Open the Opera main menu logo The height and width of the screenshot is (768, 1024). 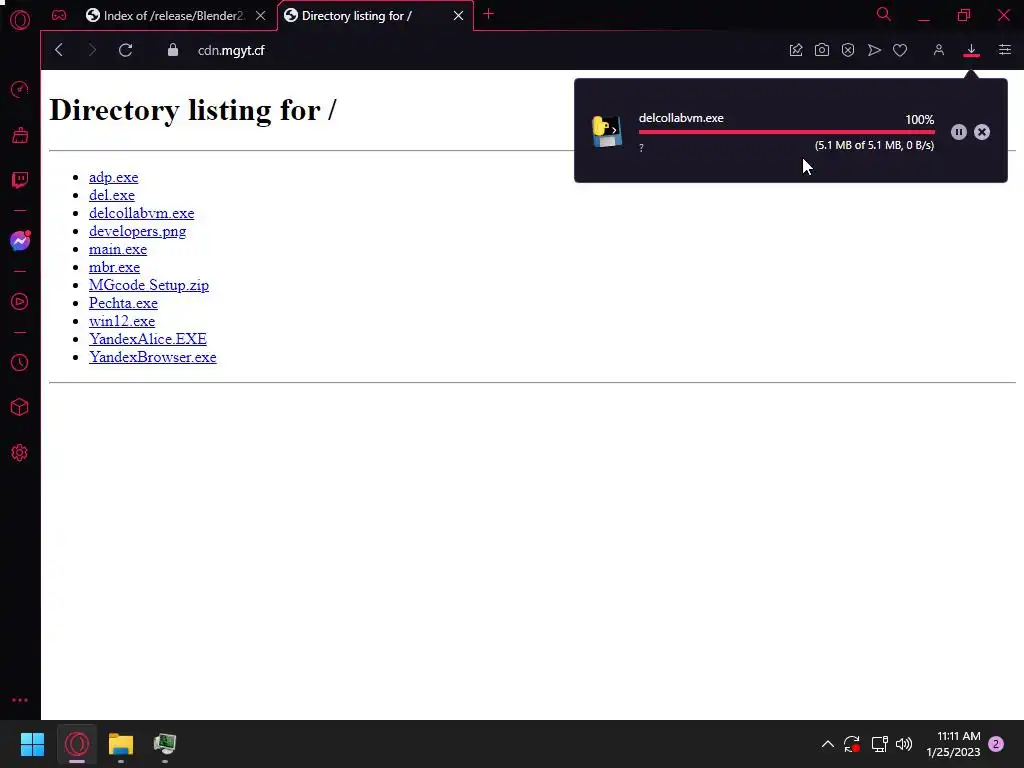(x=20, y=20)
